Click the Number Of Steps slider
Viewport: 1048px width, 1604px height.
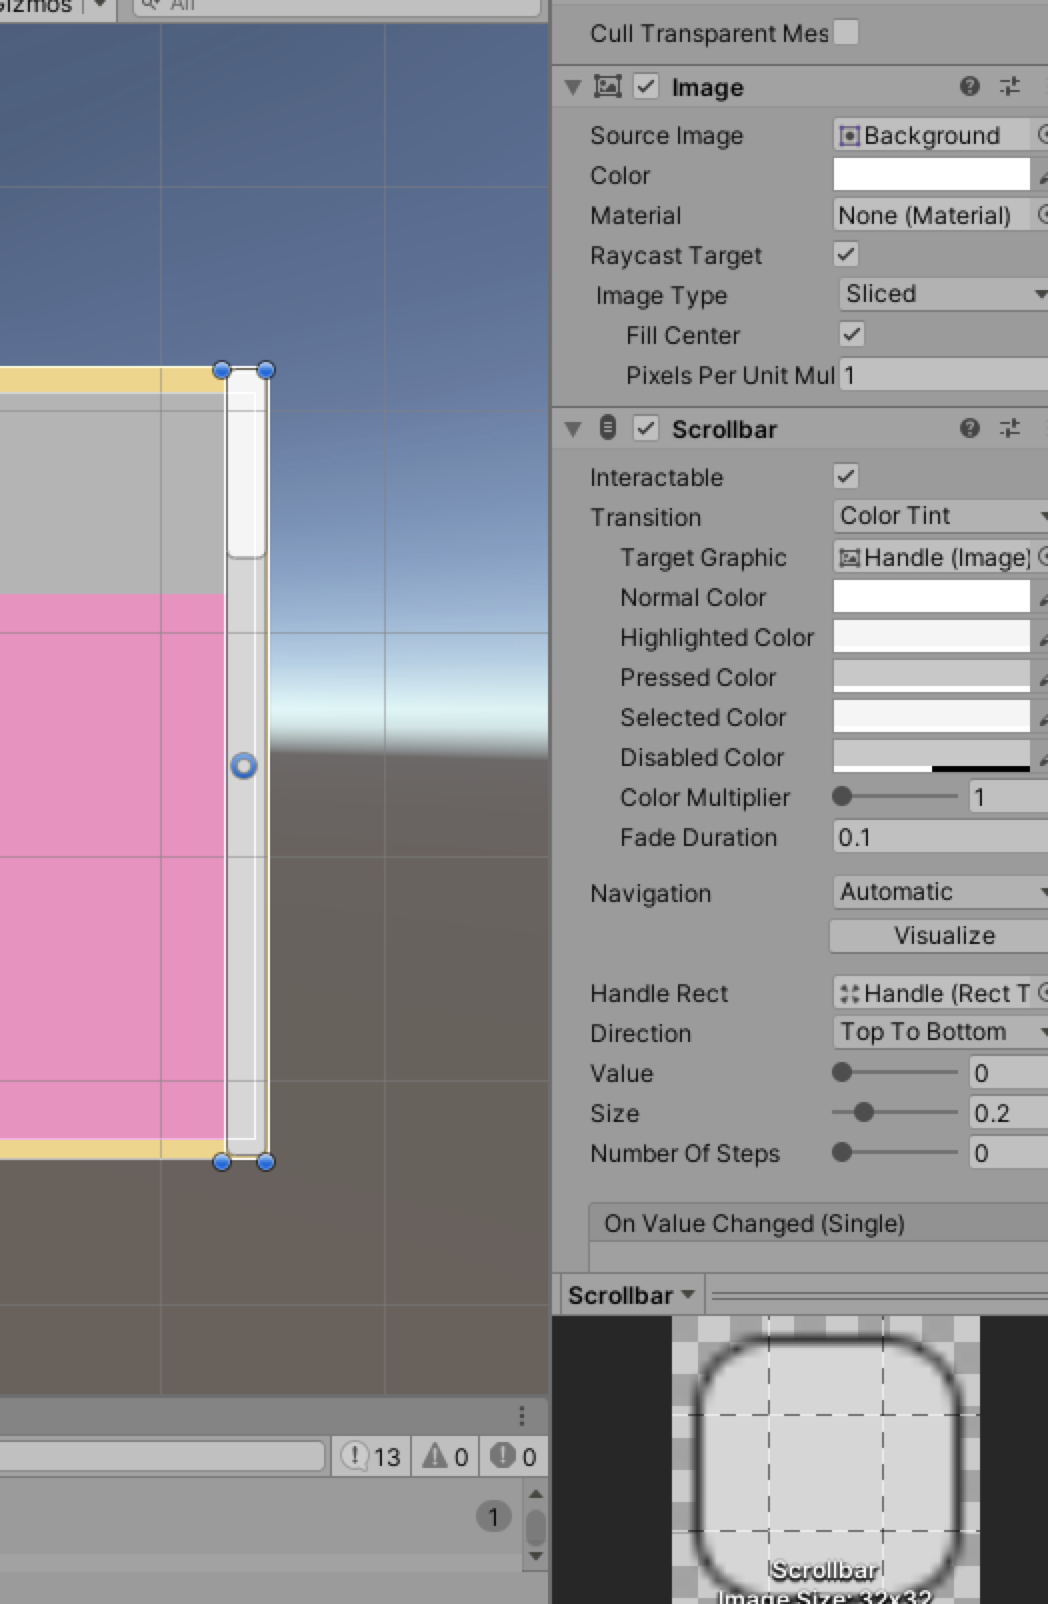[x=895, y=1153]
